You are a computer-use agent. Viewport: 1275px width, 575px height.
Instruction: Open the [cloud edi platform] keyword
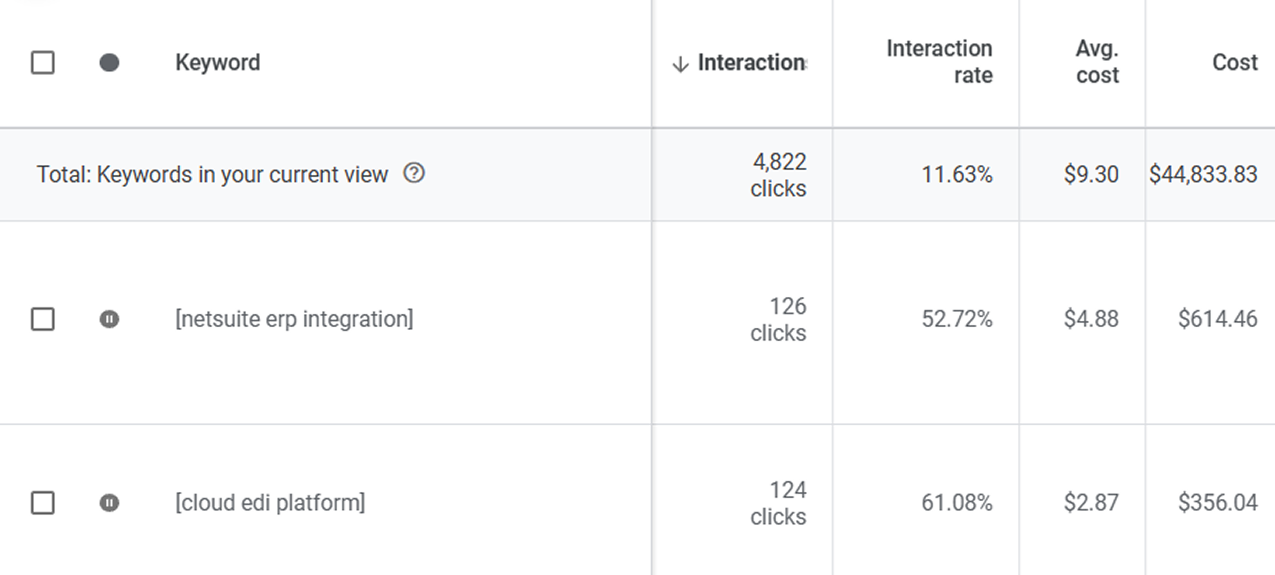pos(270,502)
